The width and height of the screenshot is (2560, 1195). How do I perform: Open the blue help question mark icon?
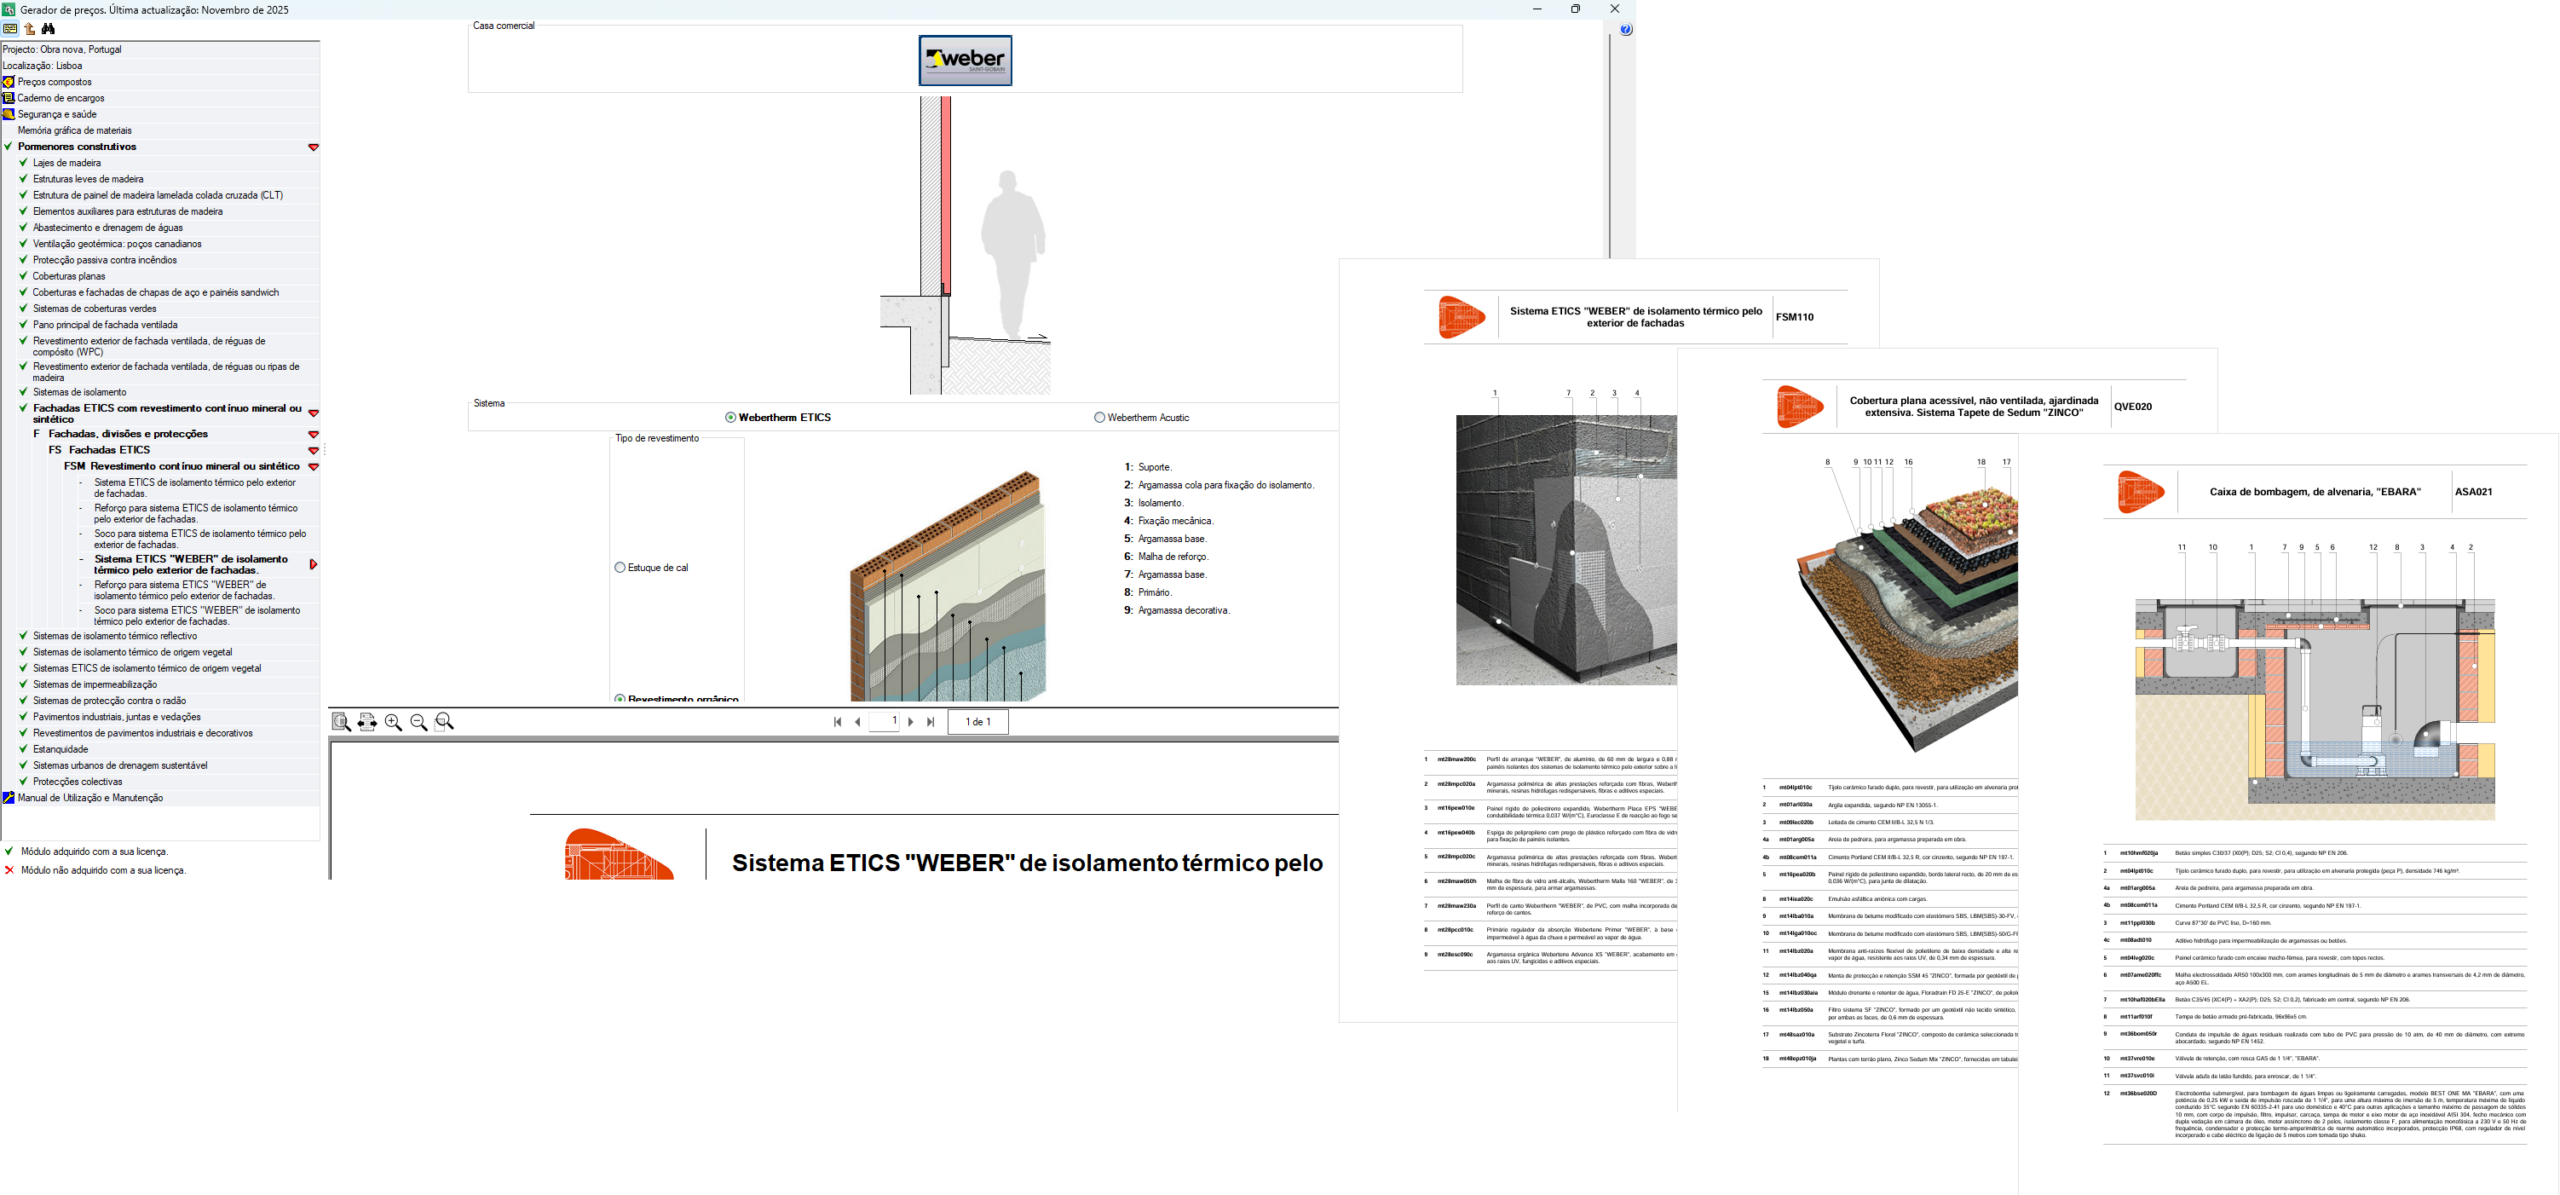click(x=1626, y=30)
